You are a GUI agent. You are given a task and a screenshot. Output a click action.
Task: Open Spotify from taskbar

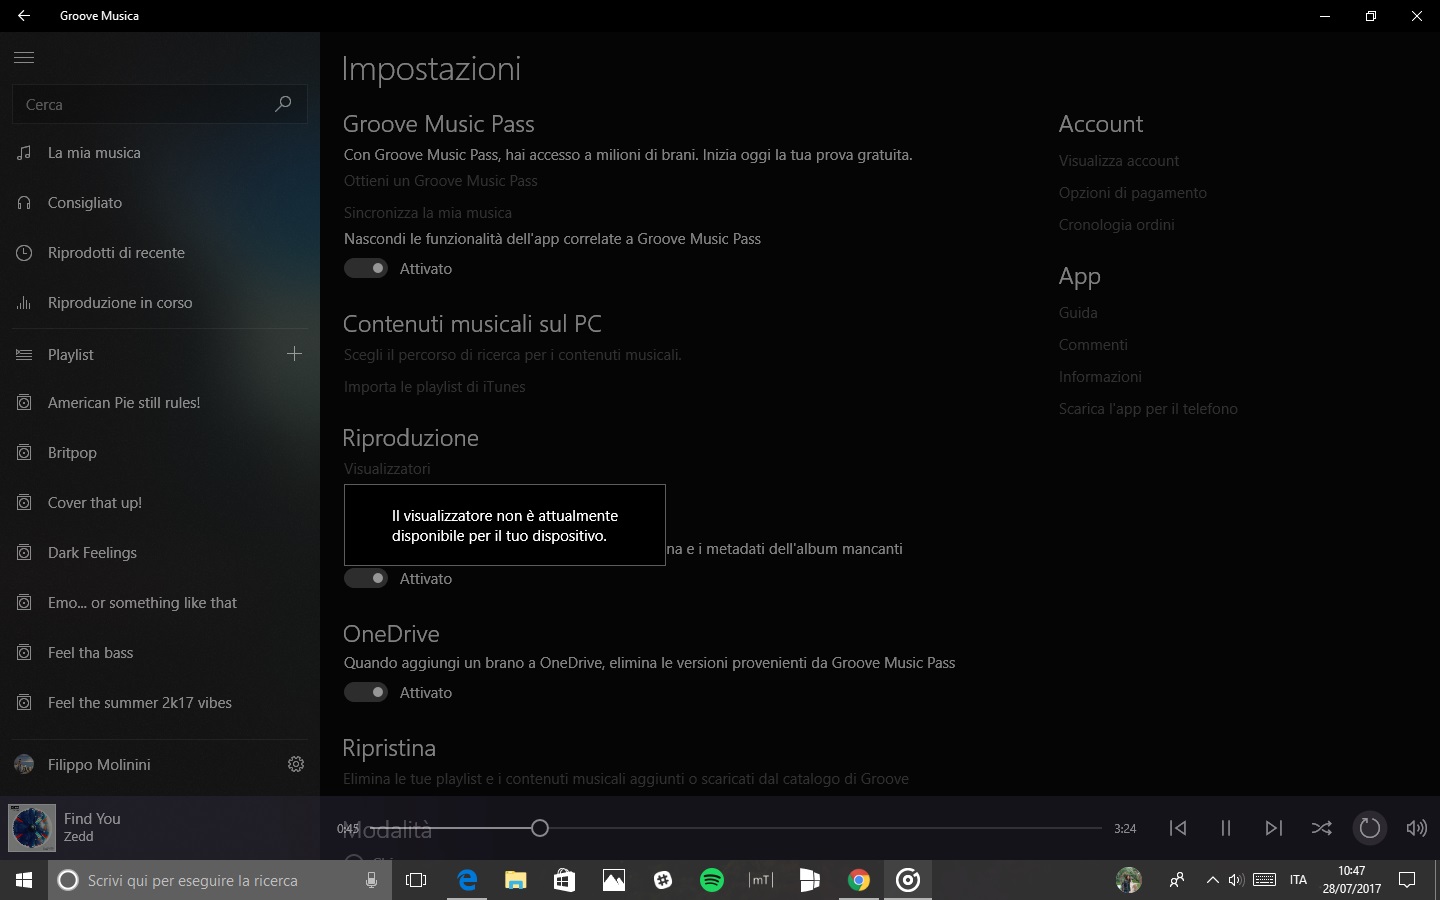[x=712, y=880]
